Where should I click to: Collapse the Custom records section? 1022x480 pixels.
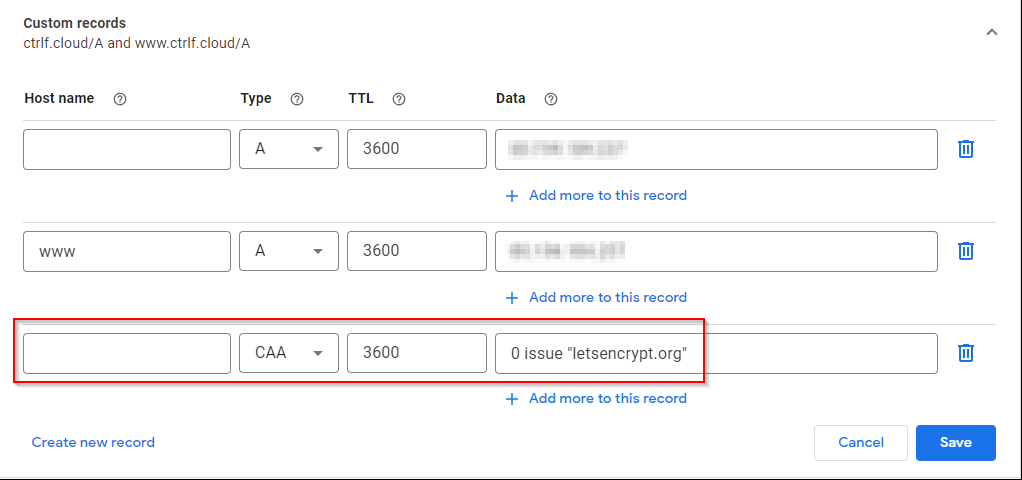click(991, 32)
